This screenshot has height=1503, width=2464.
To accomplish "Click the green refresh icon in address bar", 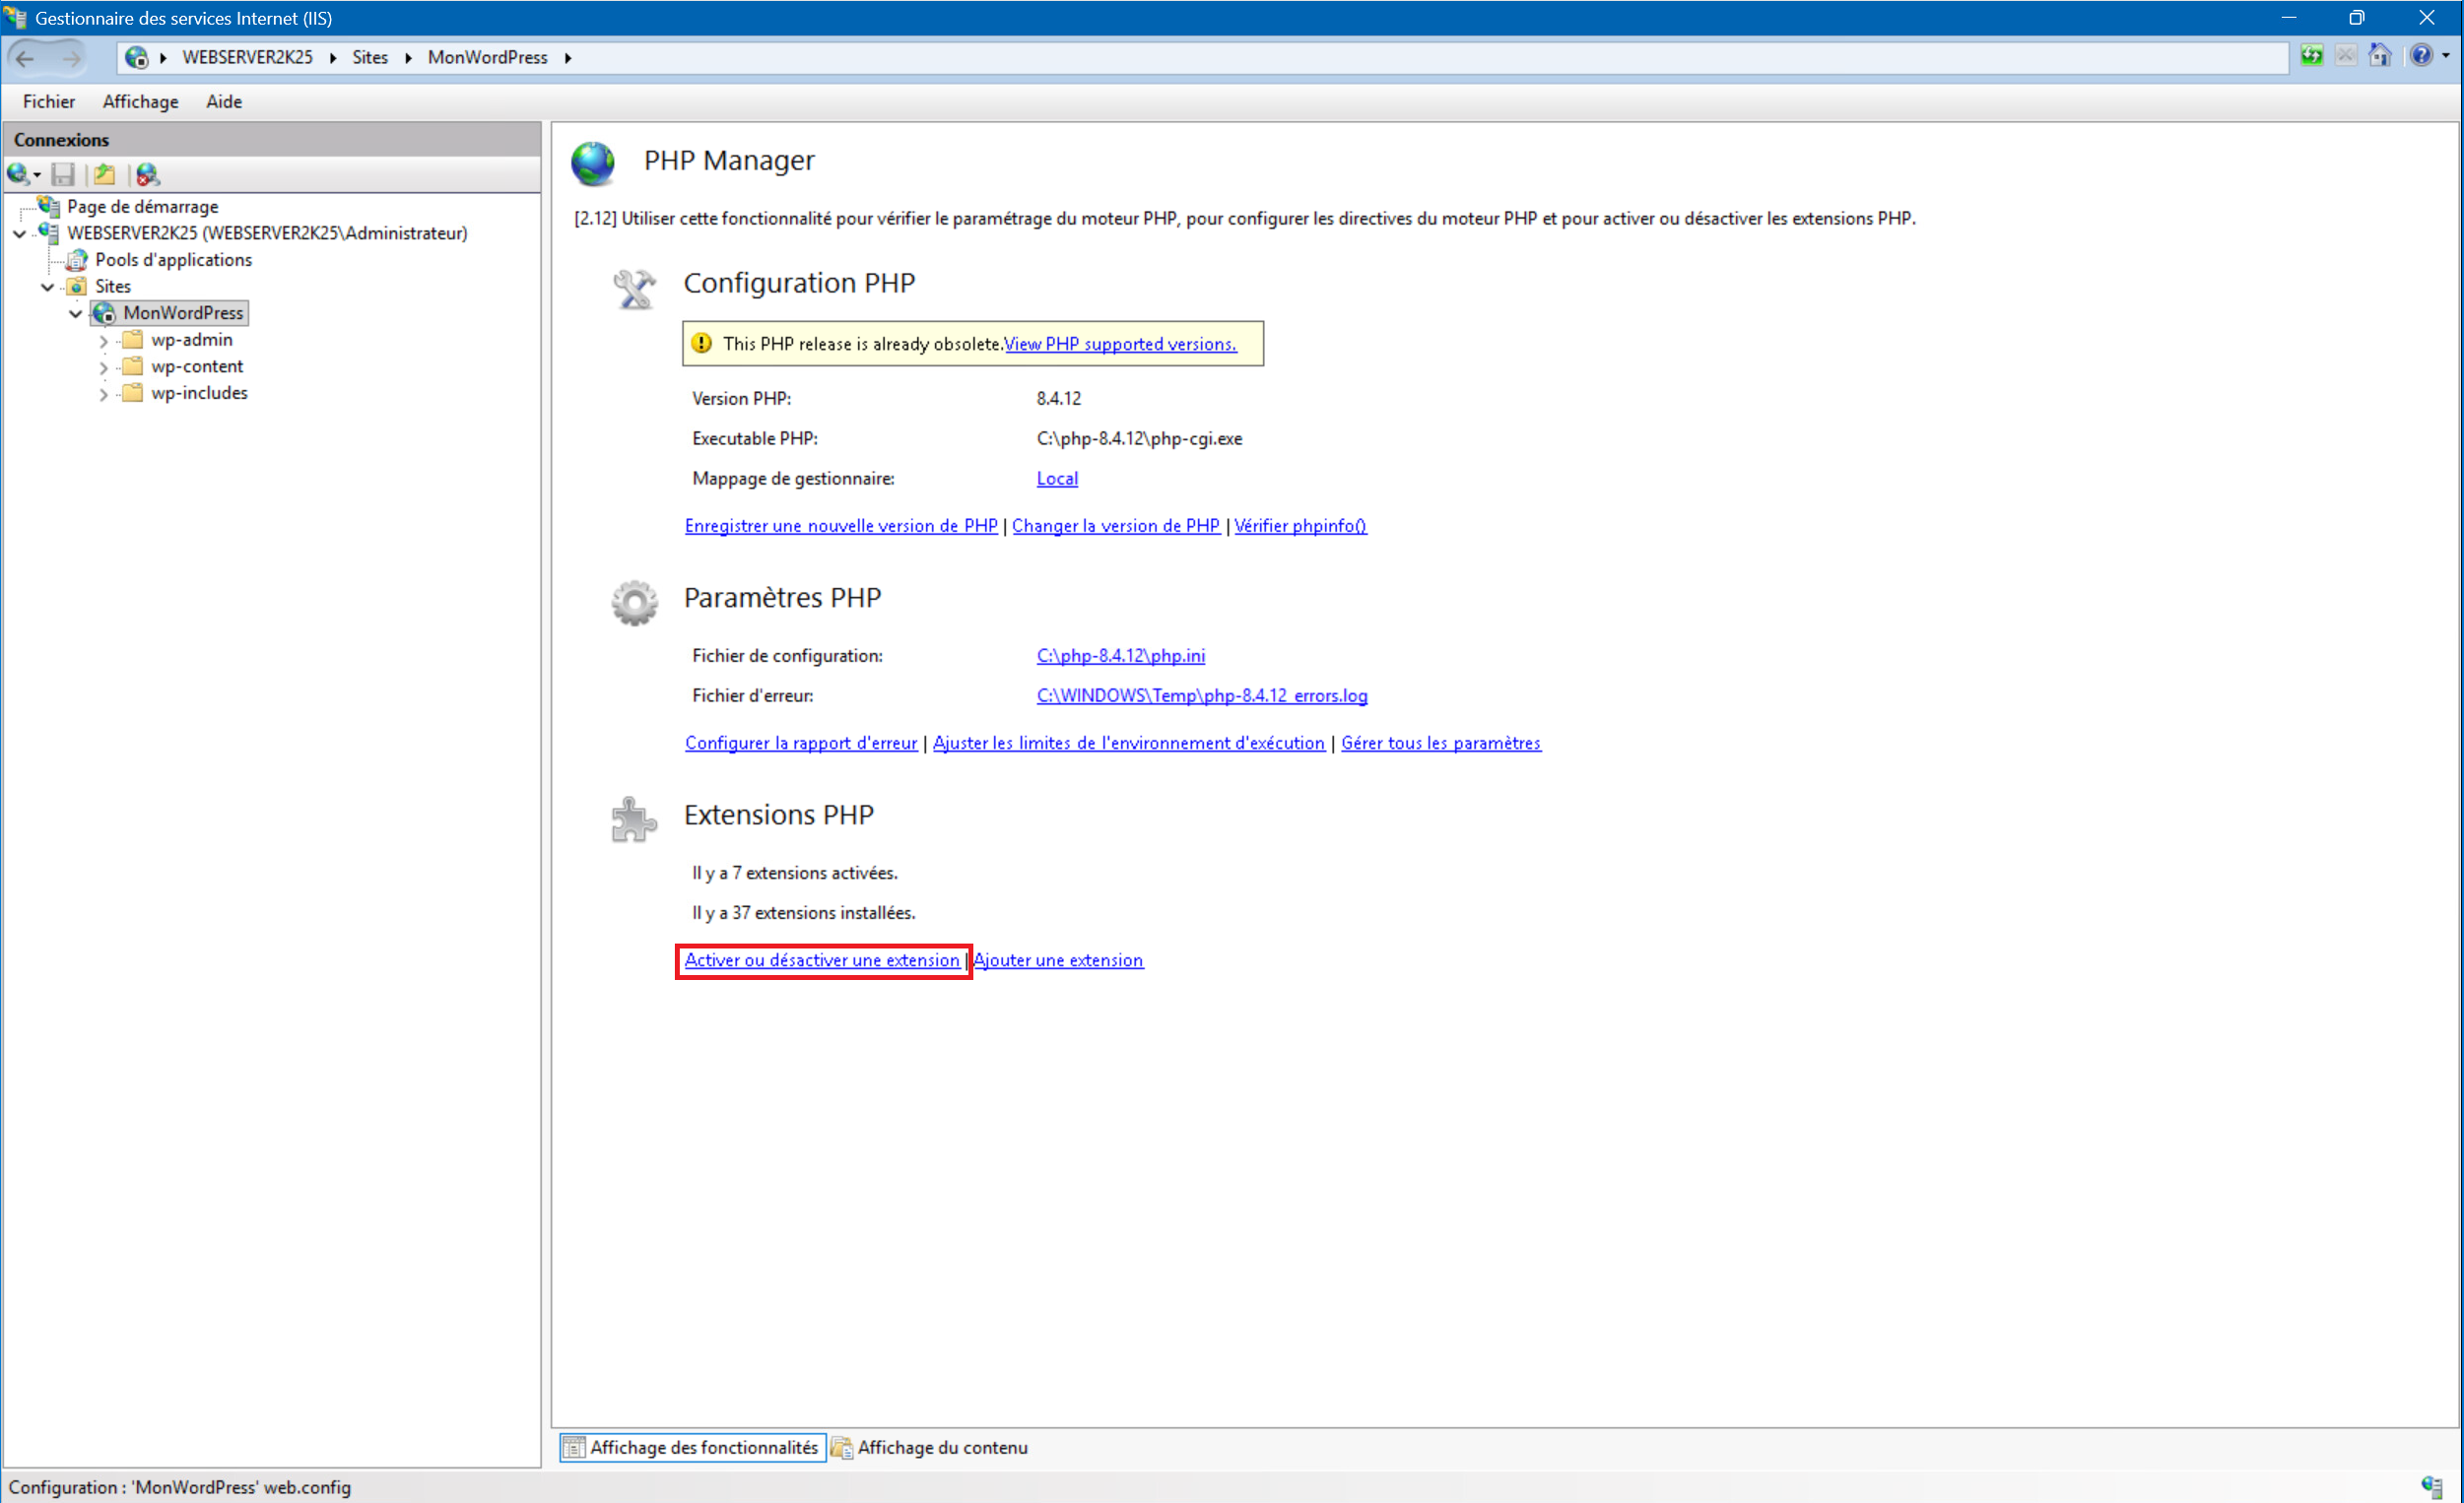I will (x=2311, y=56).
